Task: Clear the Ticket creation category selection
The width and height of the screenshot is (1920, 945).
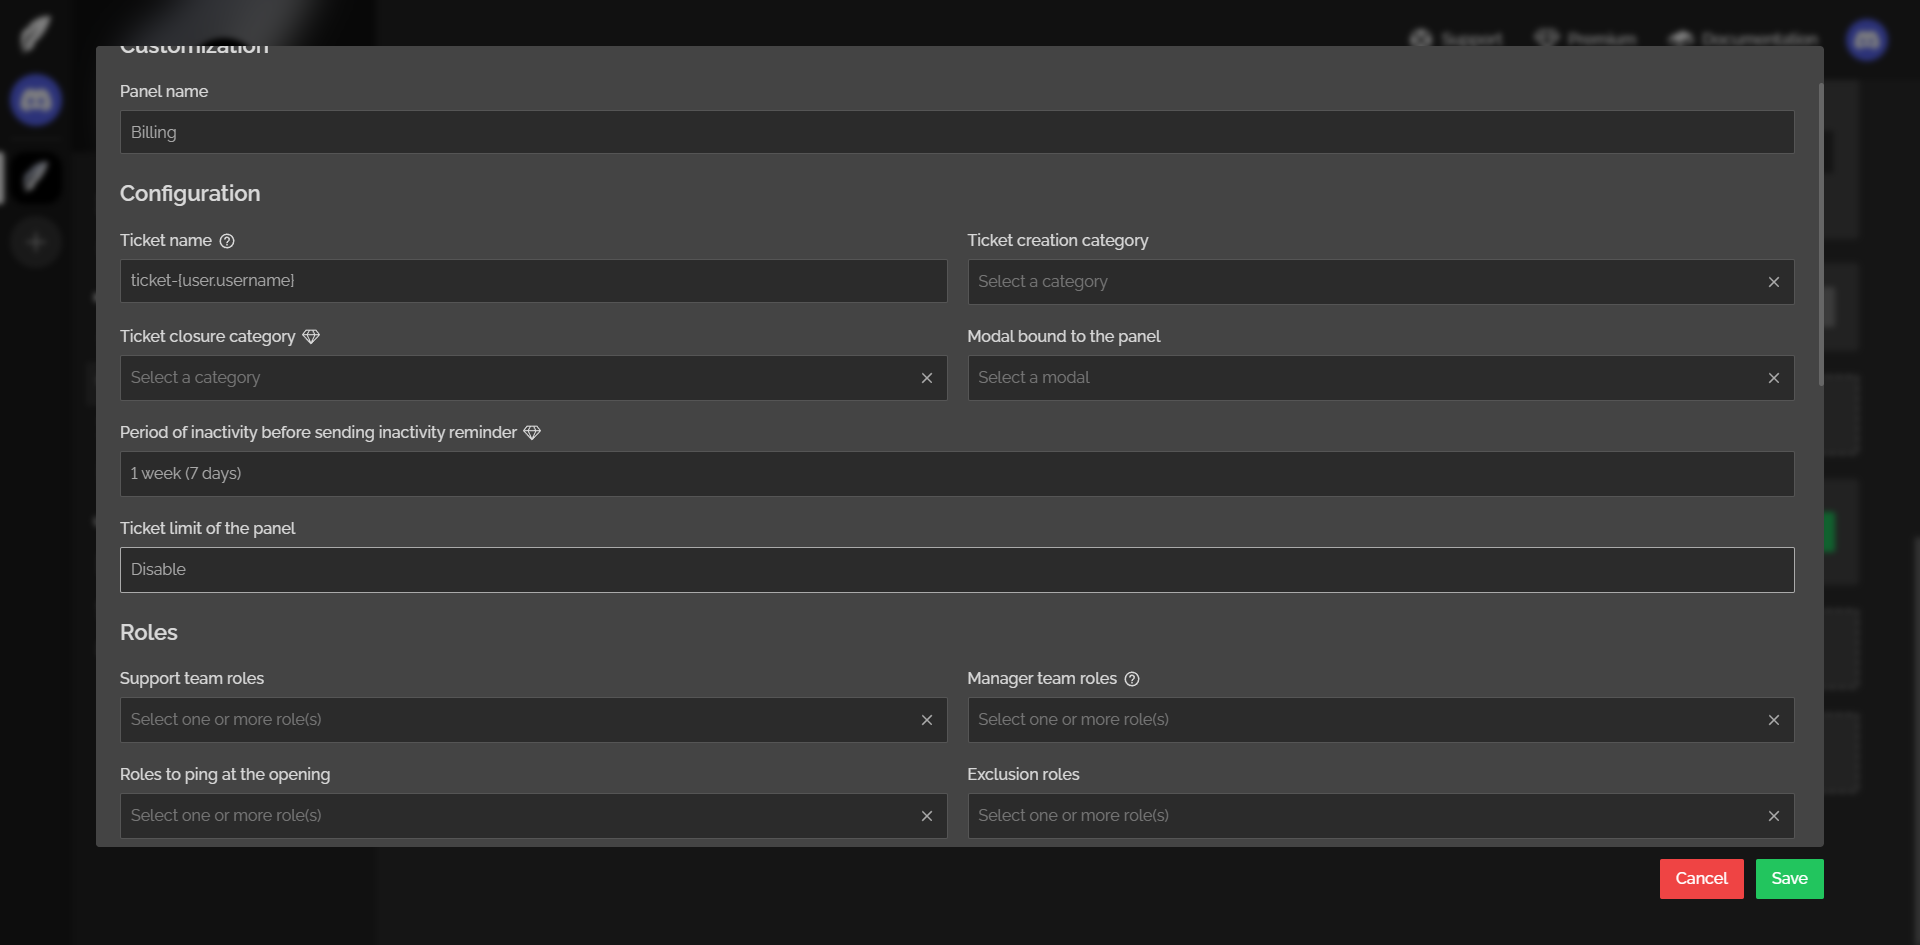Action: click(x=1773, y=282)
